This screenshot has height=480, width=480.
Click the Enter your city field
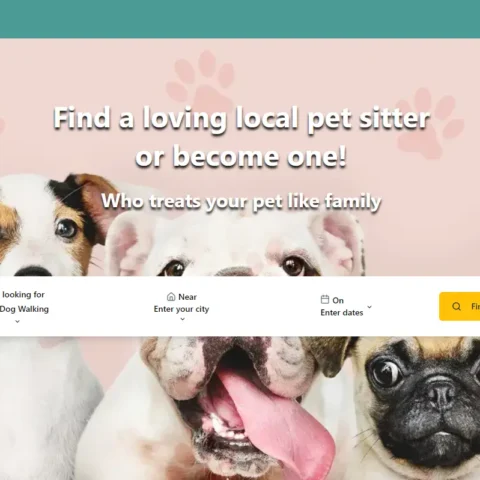[181, 309]
